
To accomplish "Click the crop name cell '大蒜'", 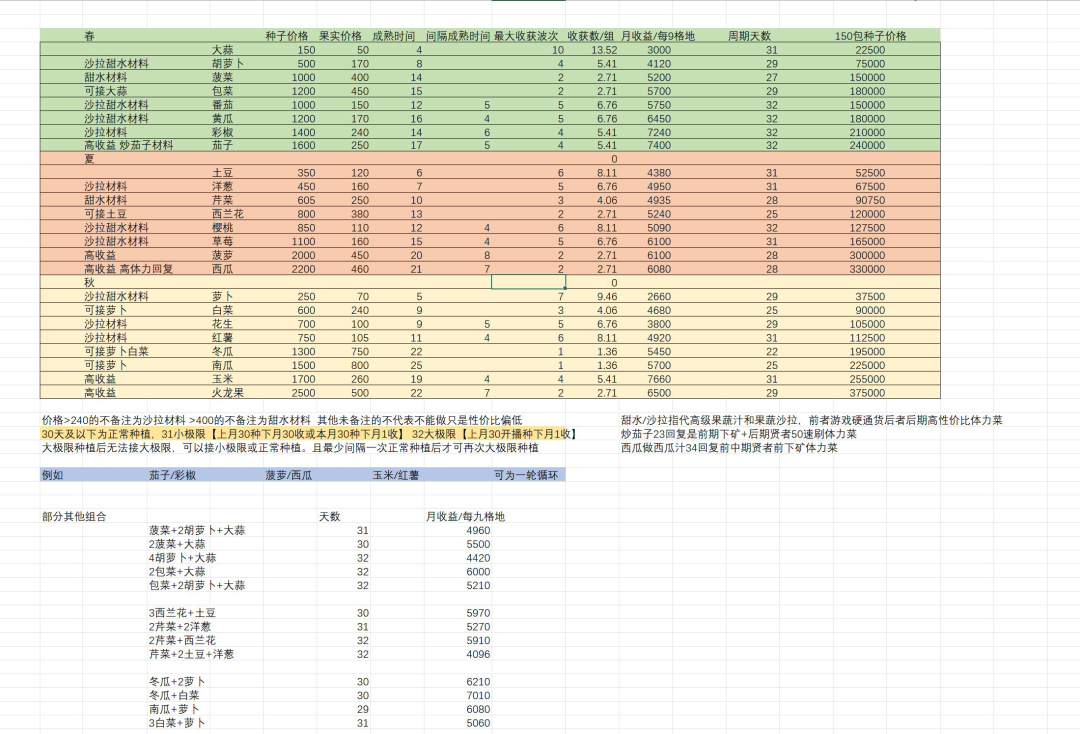I will [222, 50].
